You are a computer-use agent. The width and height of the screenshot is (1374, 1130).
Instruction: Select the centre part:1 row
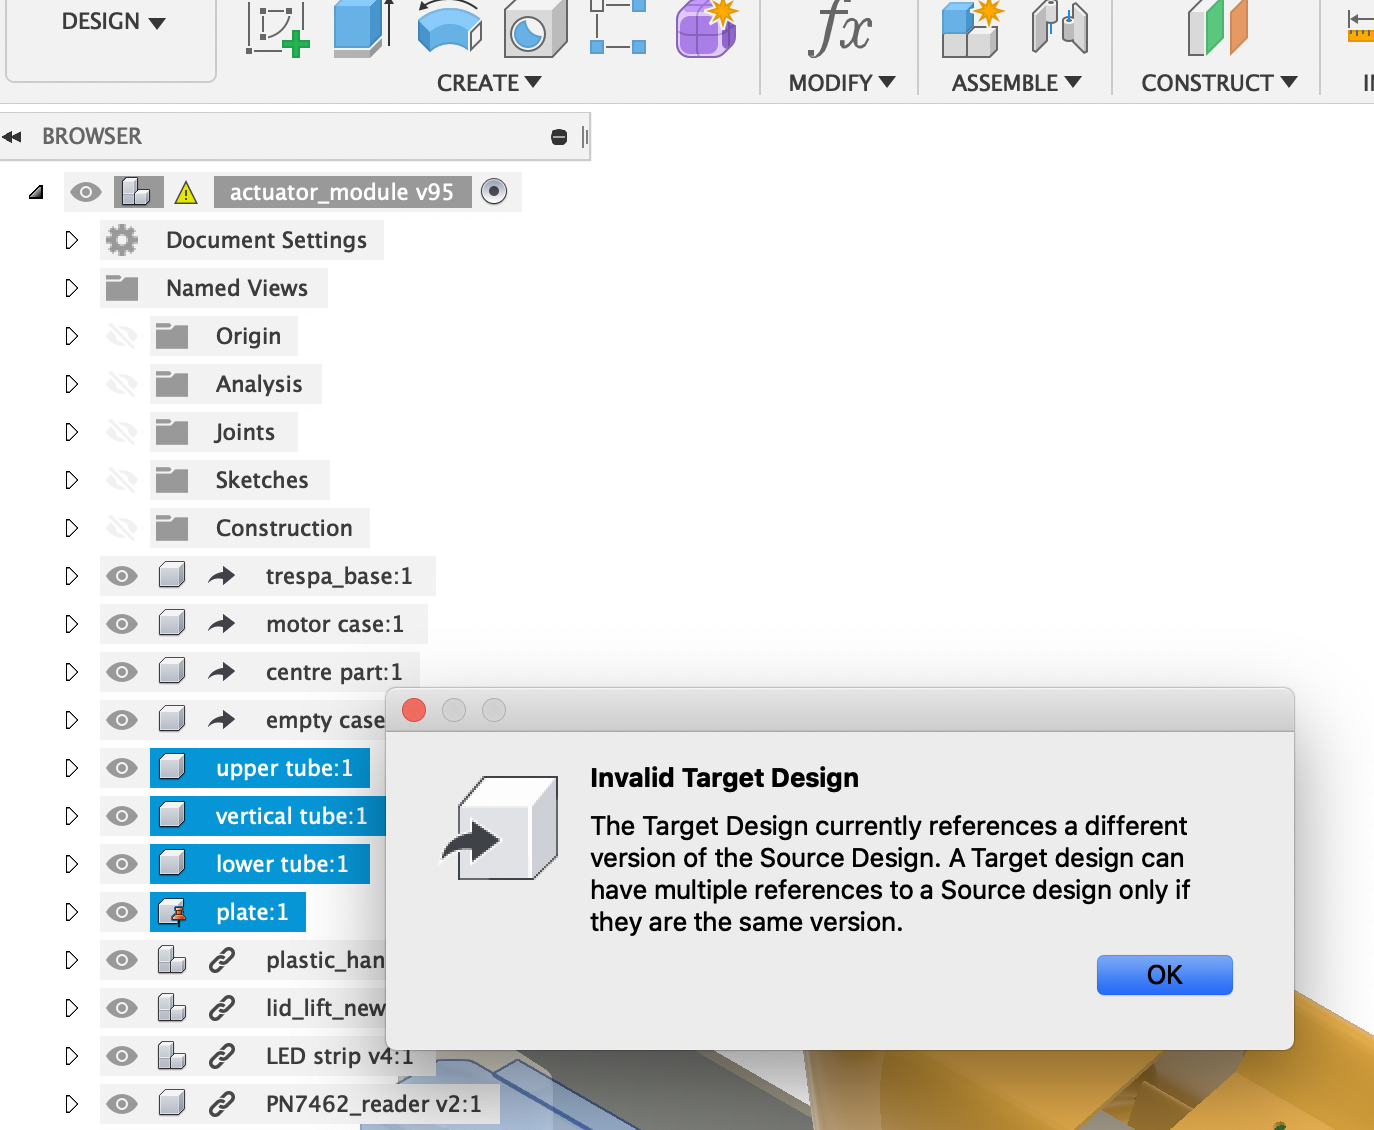[260, 672]
